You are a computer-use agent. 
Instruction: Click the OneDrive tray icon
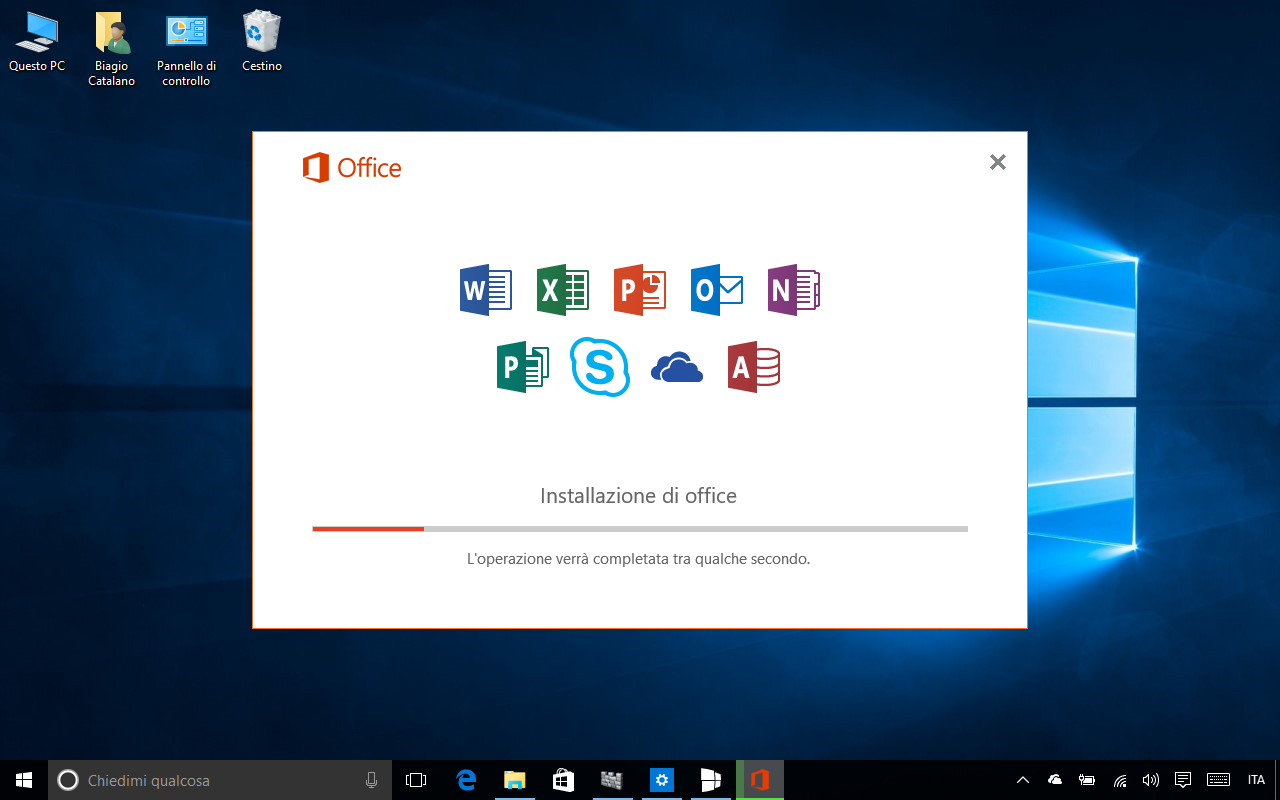pos(1055,780)
